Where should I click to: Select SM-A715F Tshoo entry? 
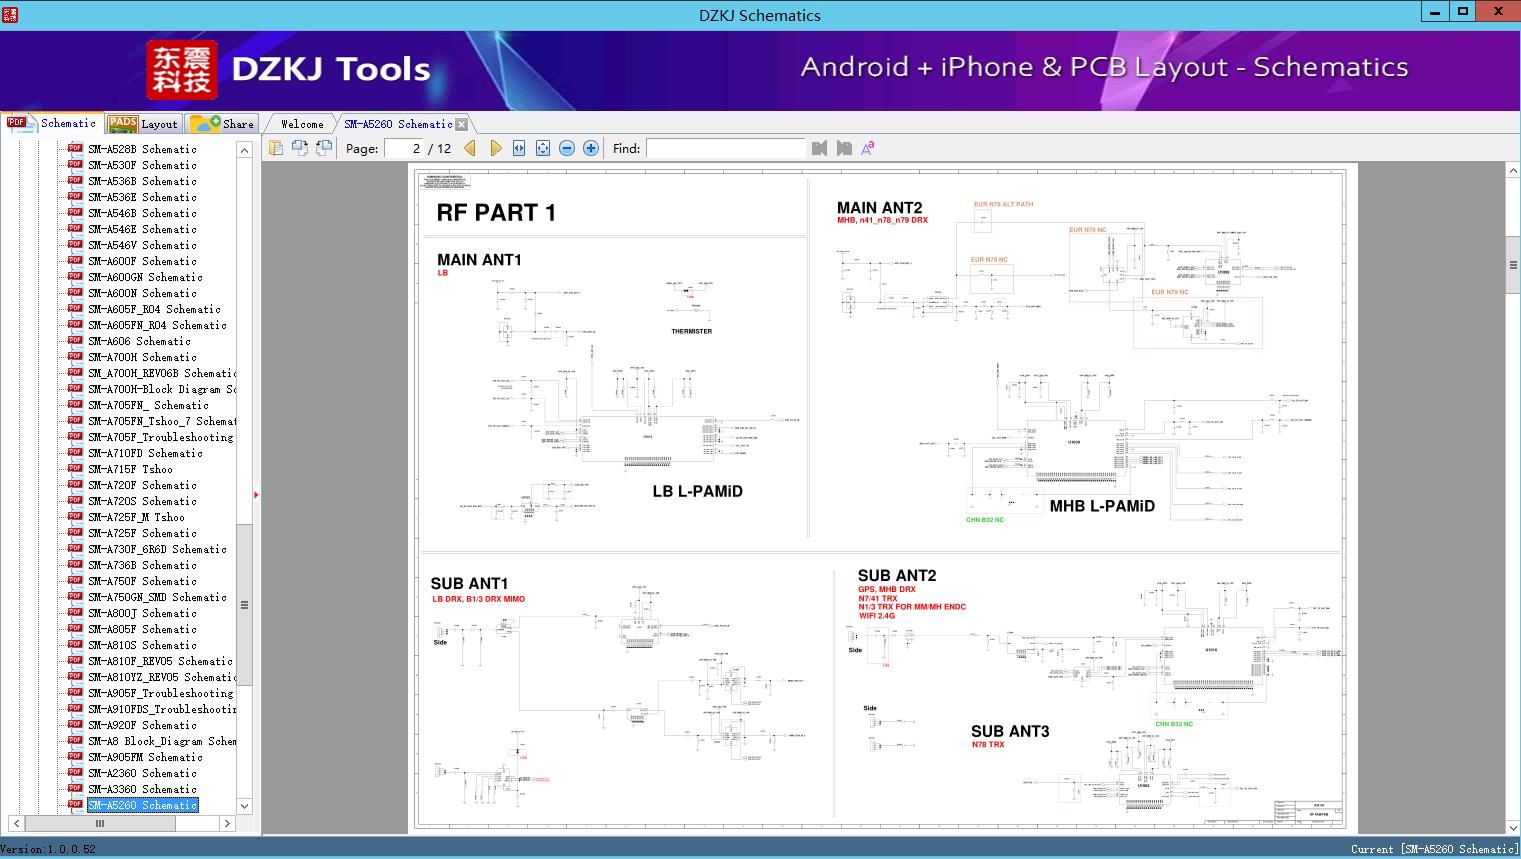[x=130, y=469]
